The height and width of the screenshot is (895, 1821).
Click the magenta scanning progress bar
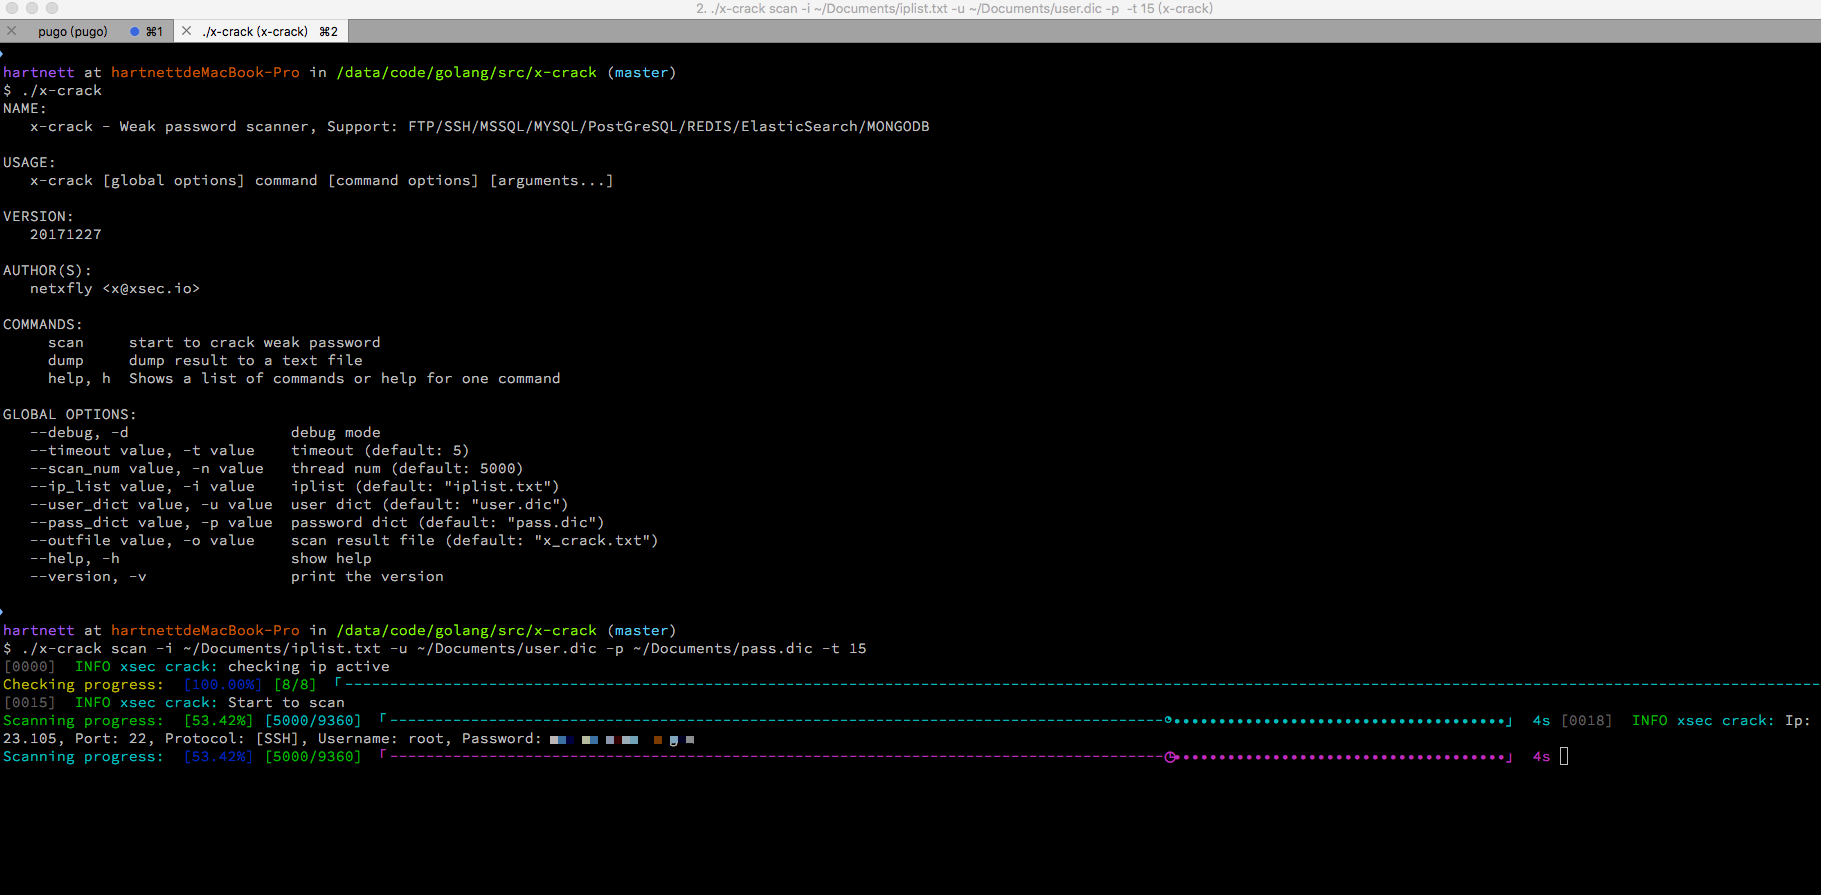[946, 756]
